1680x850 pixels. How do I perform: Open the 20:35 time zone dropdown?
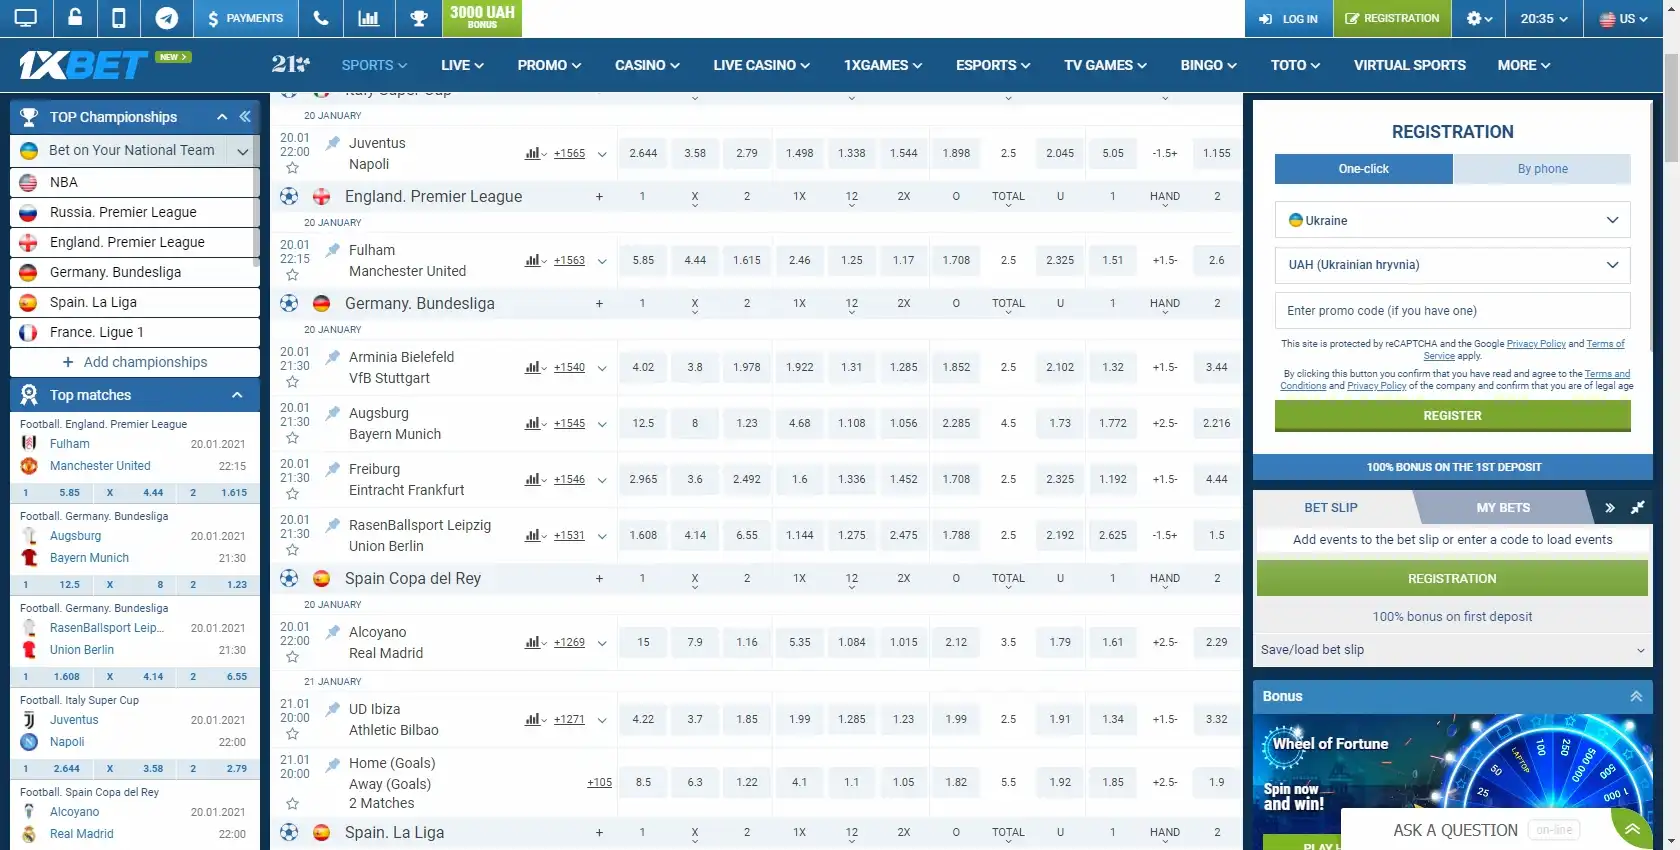(x=1544, y=18)
